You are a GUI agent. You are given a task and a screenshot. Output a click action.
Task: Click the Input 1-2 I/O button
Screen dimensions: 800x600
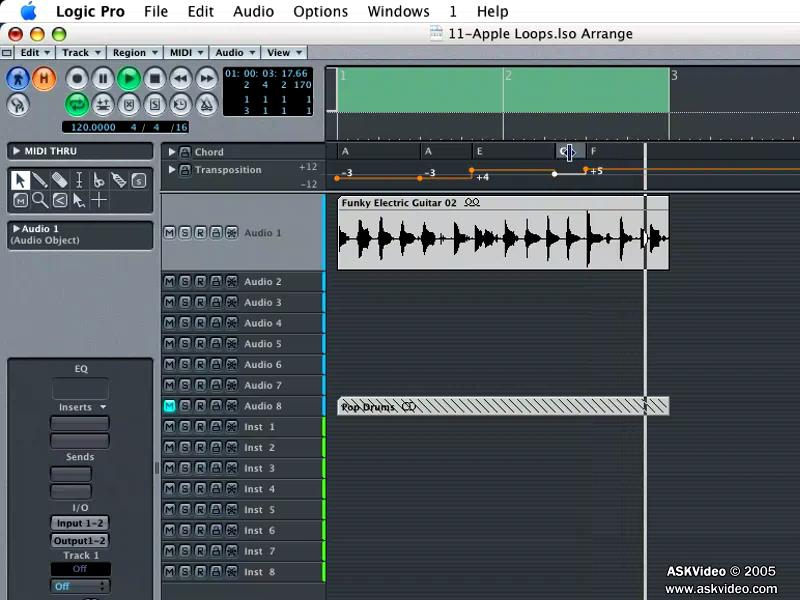80,523
